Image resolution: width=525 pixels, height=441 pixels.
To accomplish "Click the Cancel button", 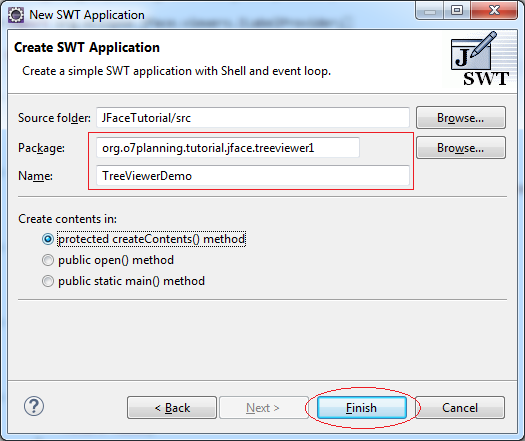I will (x=460, y=408).
